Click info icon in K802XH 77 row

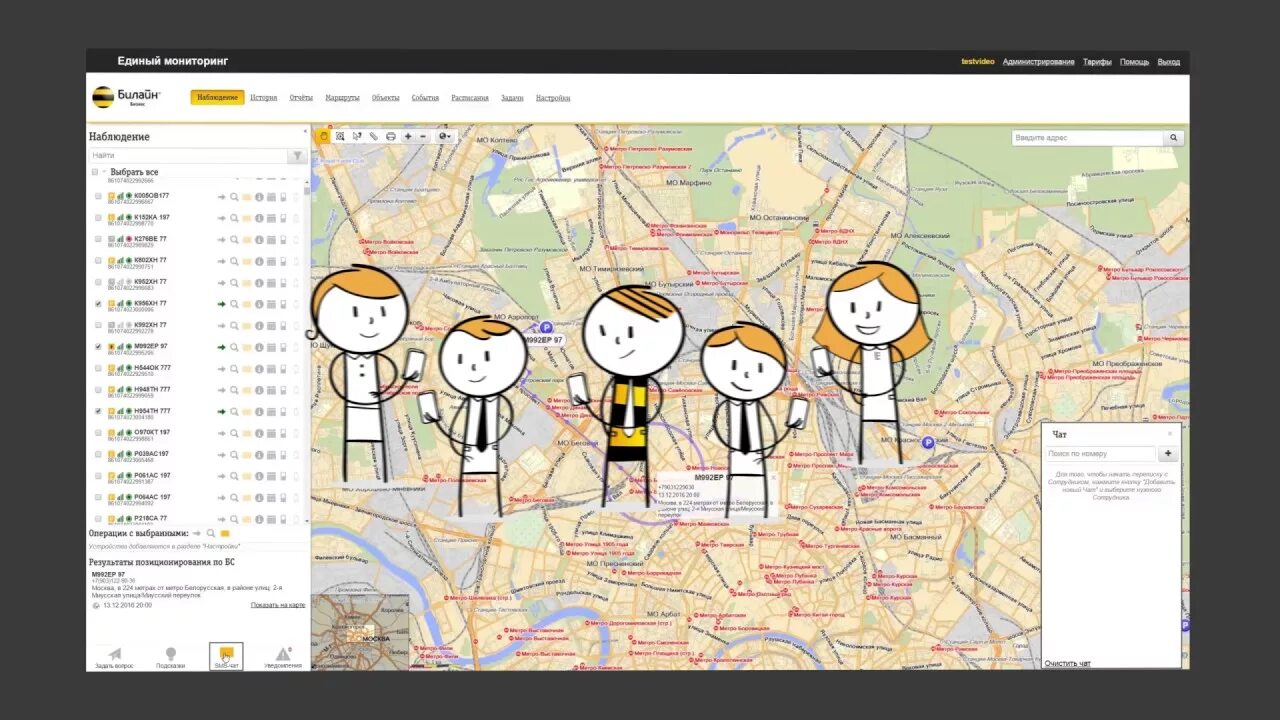259,261
